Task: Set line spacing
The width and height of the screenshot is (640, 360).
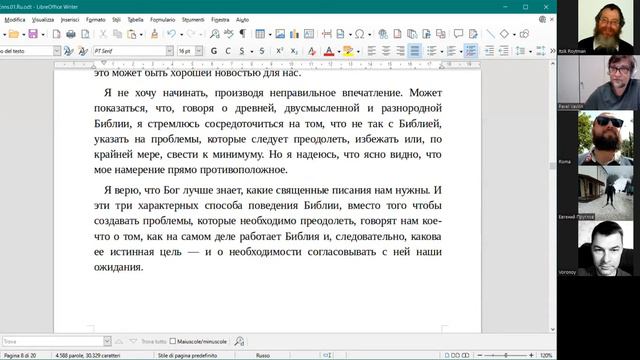Action: 520,51
